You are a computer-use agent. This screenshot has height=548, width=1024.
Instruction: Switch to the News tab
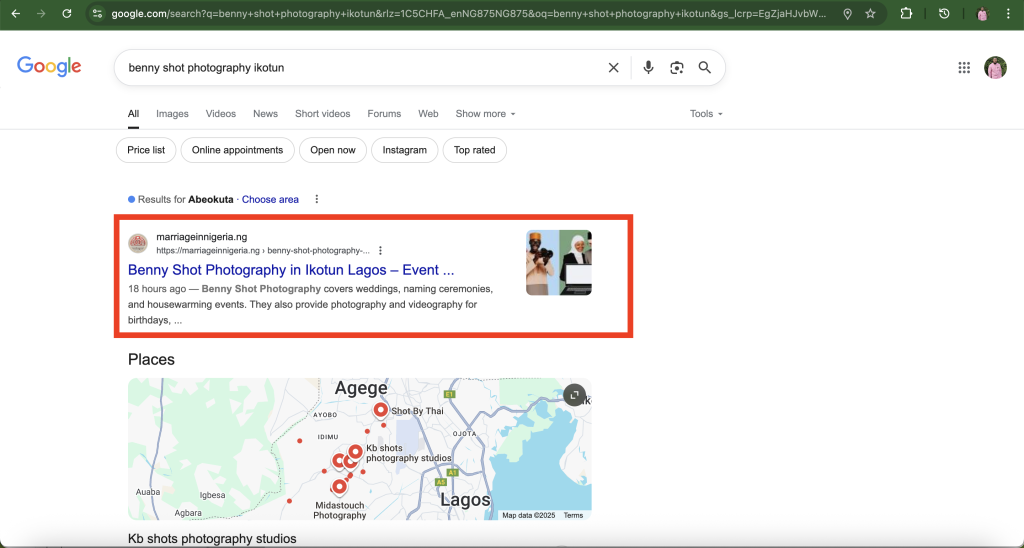coord(265,114)
